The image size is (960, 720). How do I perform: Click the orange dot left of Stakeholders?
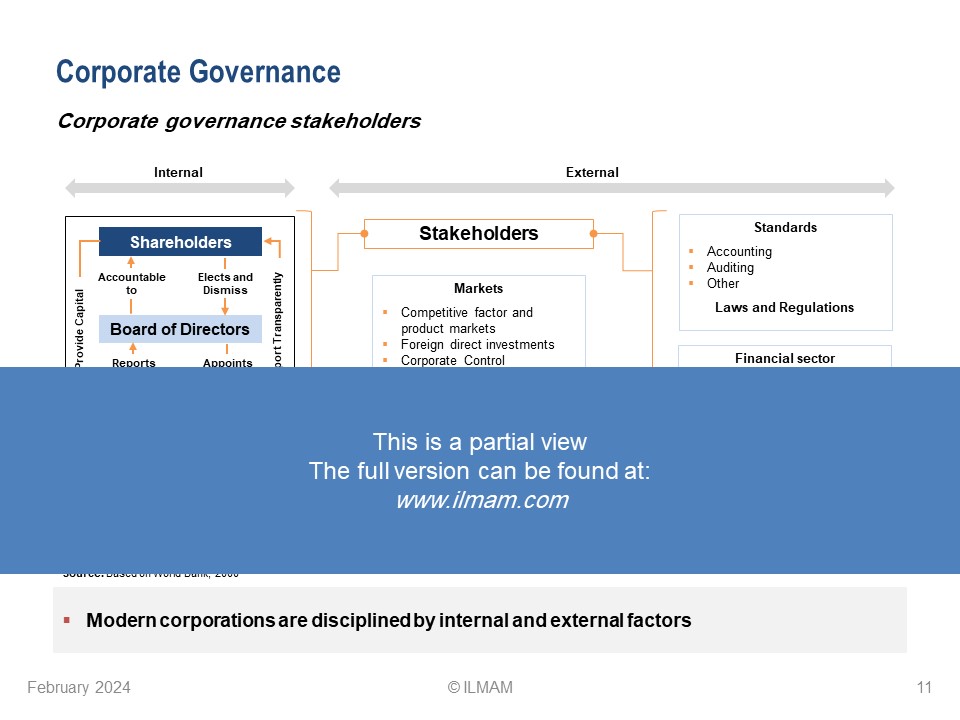coord(364,234)
